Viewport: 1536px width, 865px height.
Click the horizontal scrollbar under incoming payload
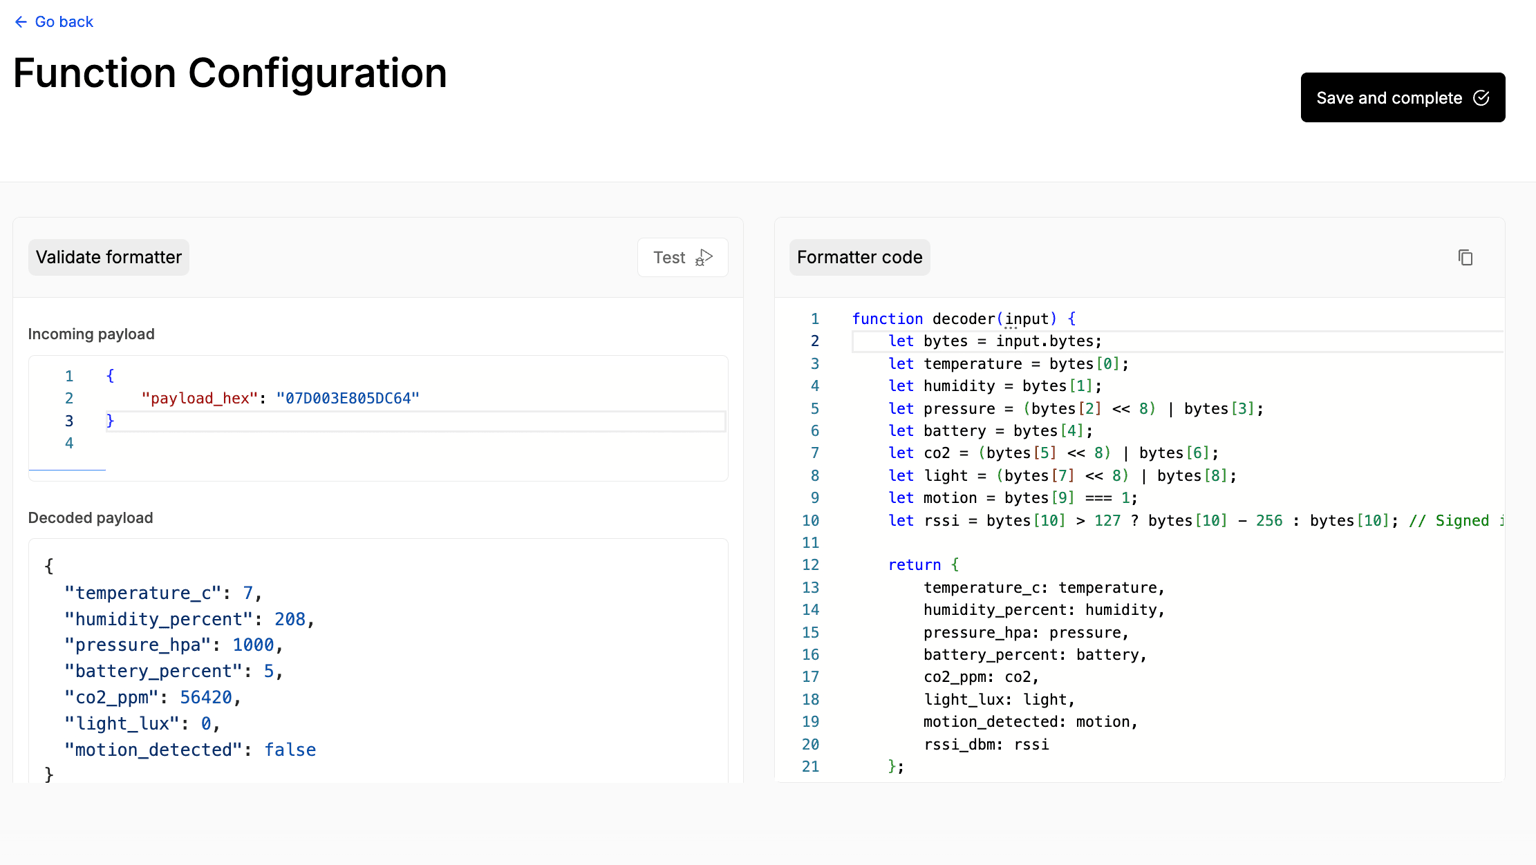(x=67, y=469)
